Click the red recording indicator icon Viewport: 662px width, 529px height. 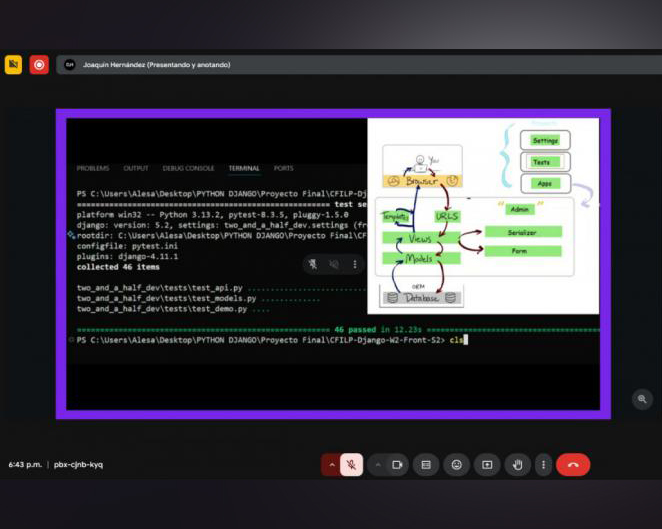(x=39, y=64)
